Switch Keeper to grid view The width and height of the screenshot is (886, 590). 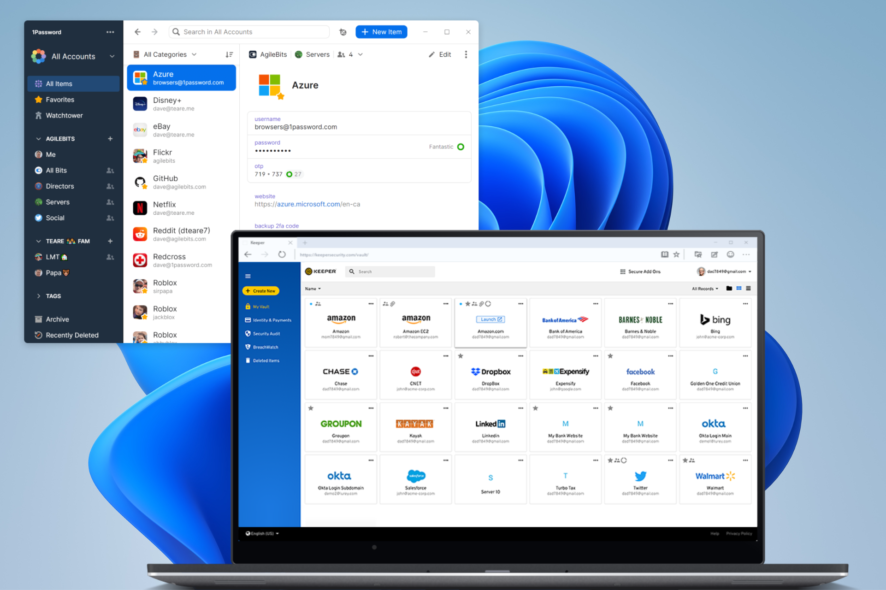(x=739, y=289)
